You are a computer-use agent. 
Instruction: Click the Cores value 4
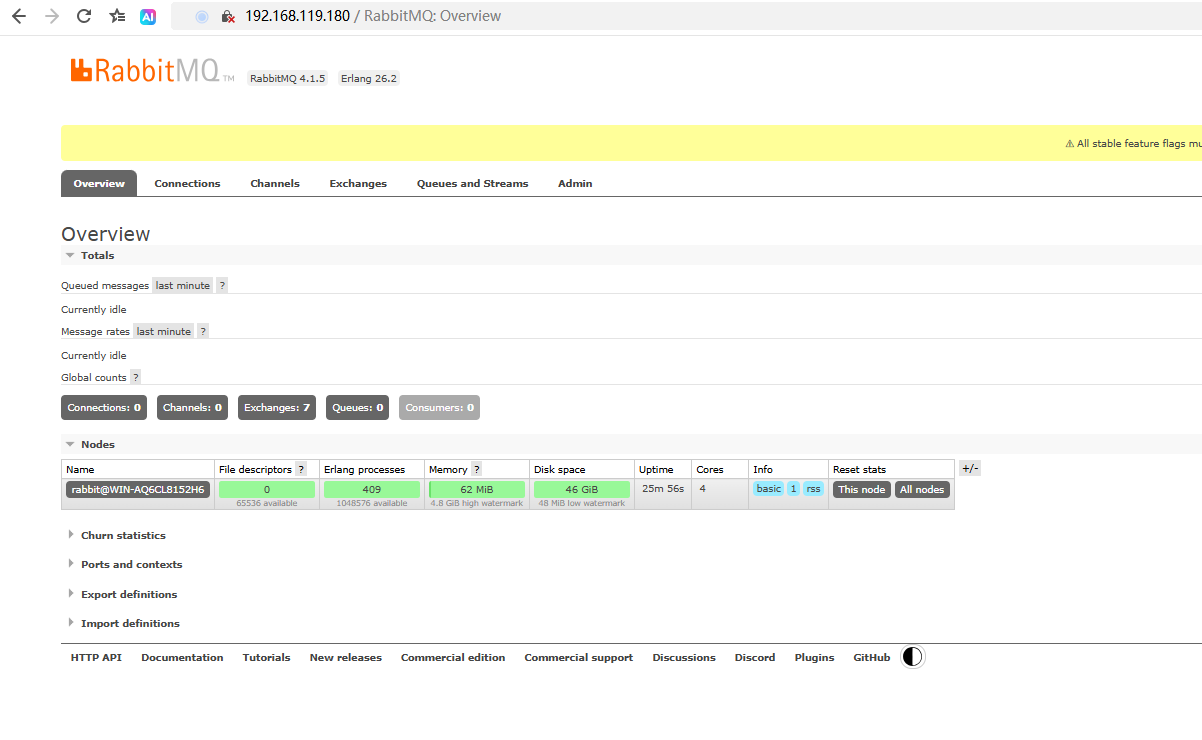pyautogui.click(x=703, y=488)
